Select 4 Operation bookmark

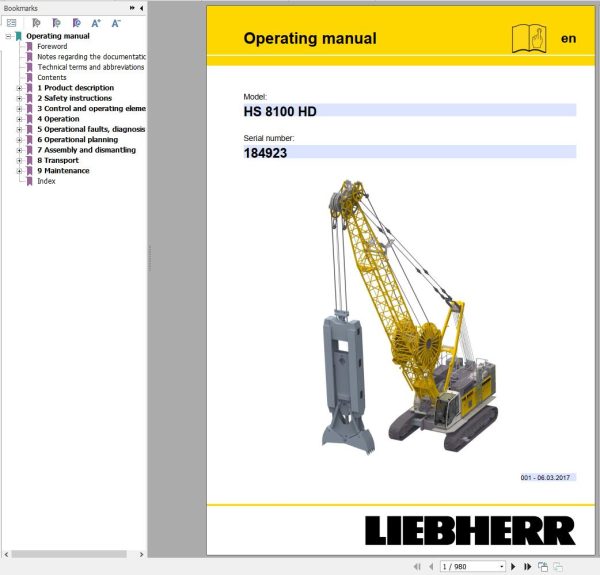58,119
